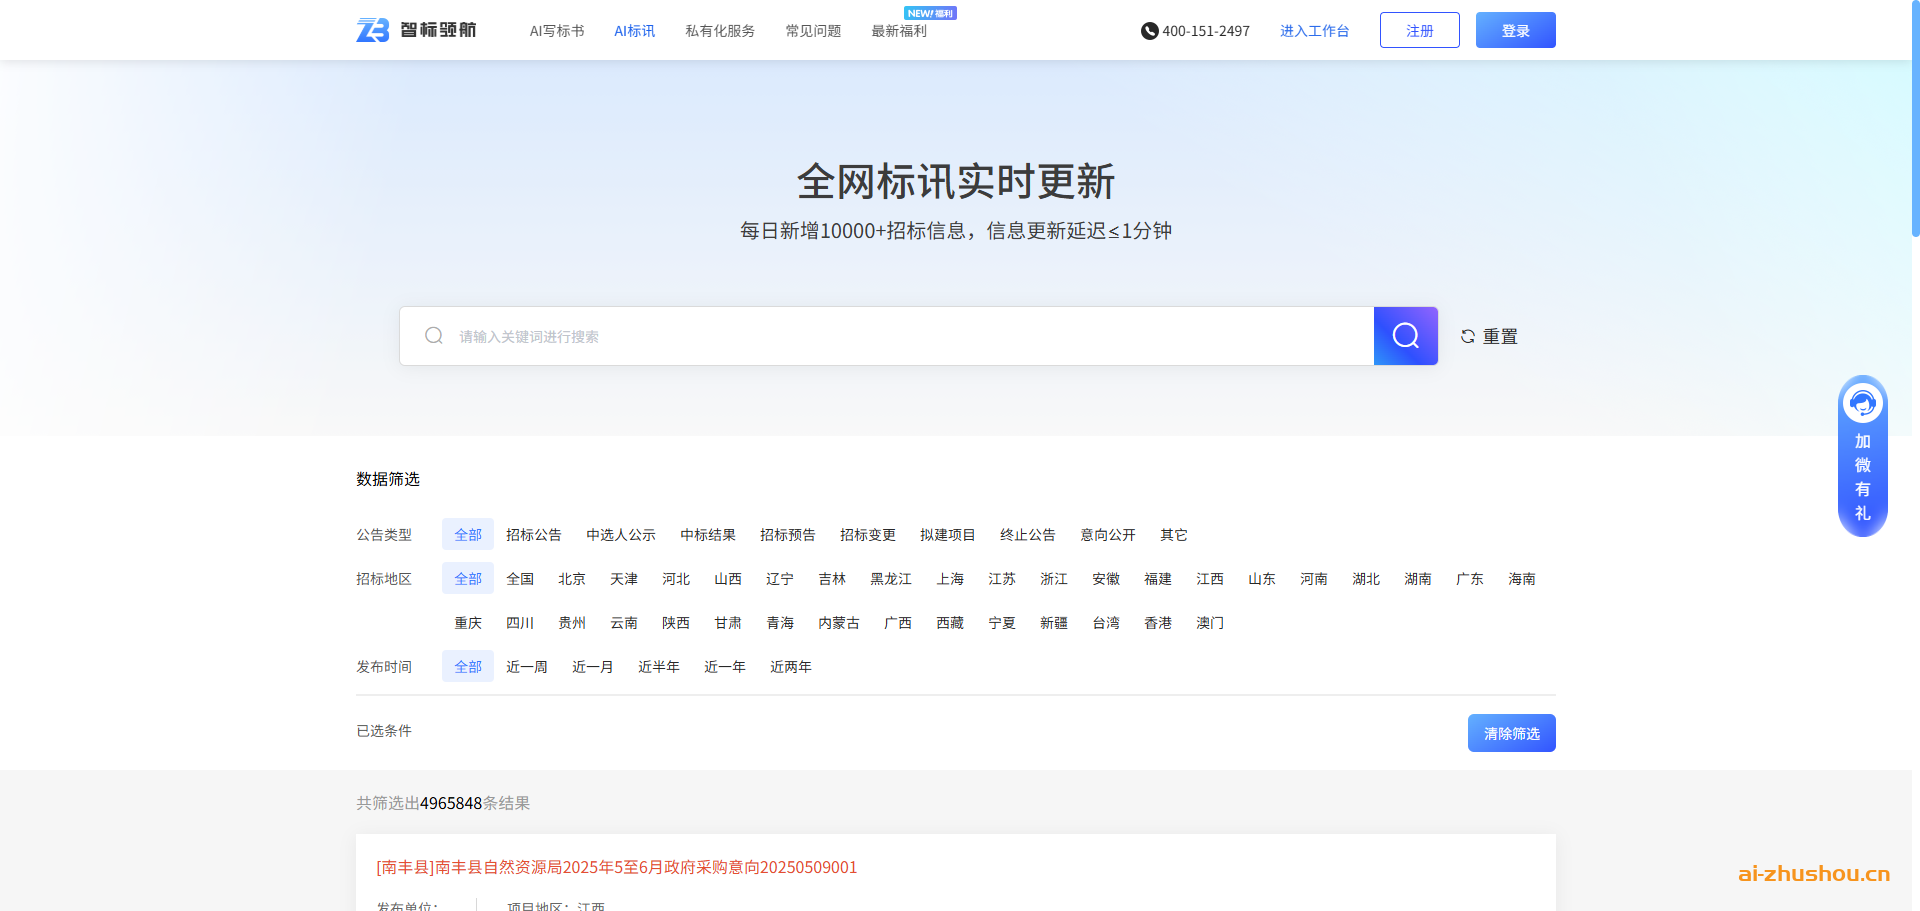Select the 私有化服务 navigation item
Image resolution: width=1920 pixels, height=911 pixels.
pos(719,30)
